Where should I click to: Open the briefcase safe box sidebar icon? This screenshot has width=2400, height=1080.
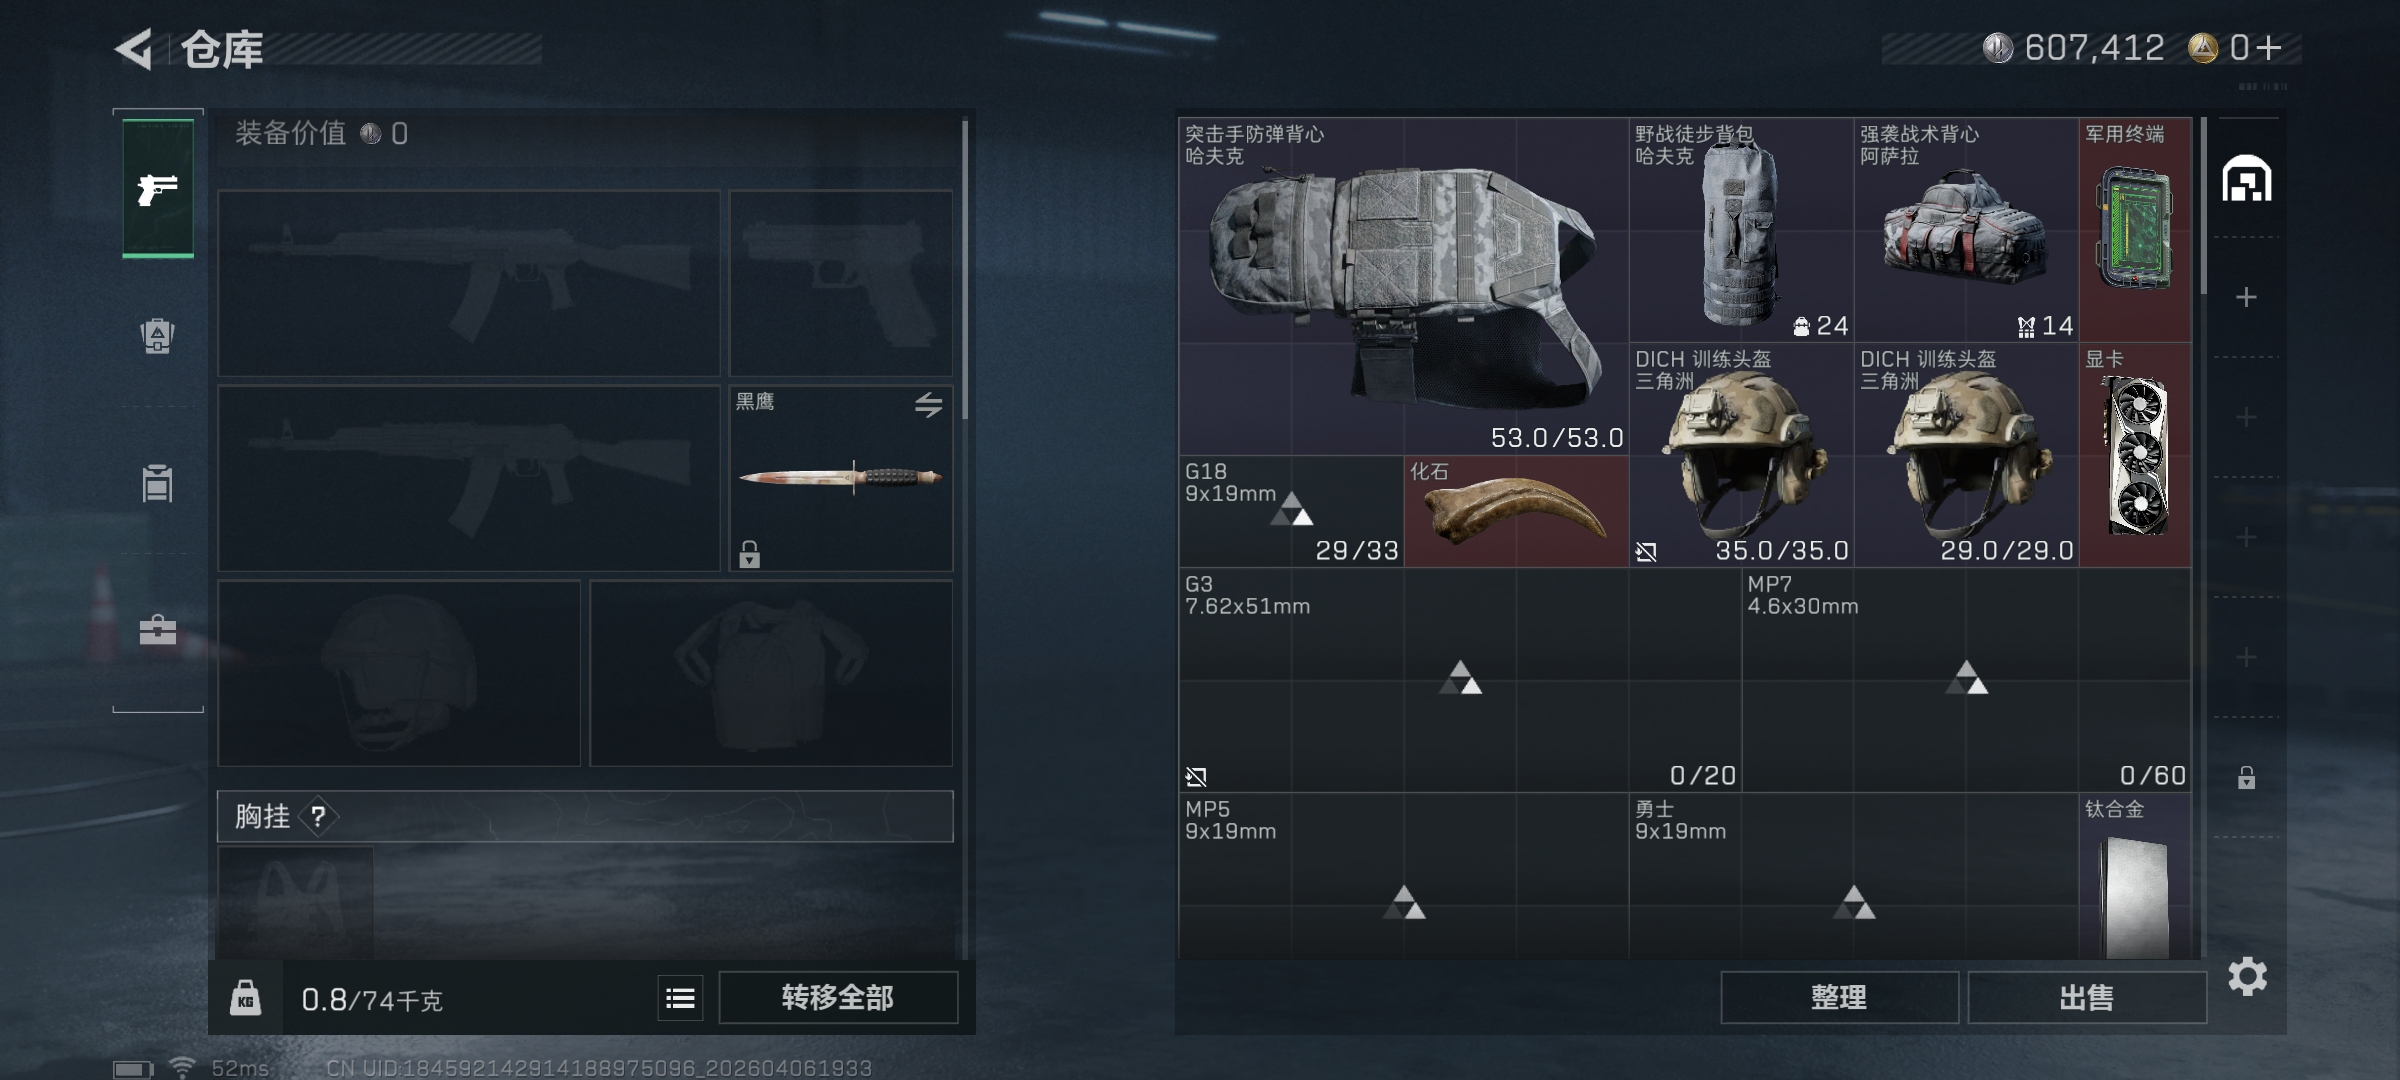pos(158,629)
